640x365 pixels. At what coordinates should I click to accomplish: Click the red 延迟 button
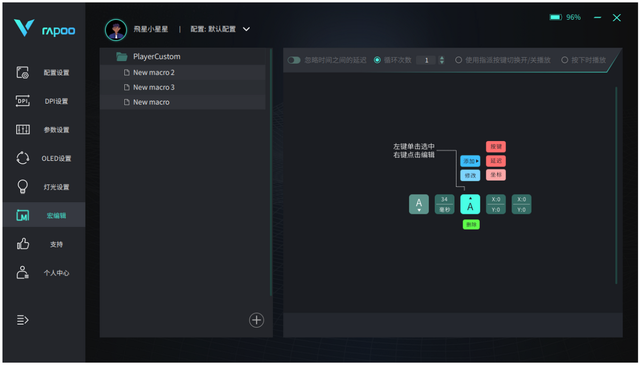coord(496,161)
